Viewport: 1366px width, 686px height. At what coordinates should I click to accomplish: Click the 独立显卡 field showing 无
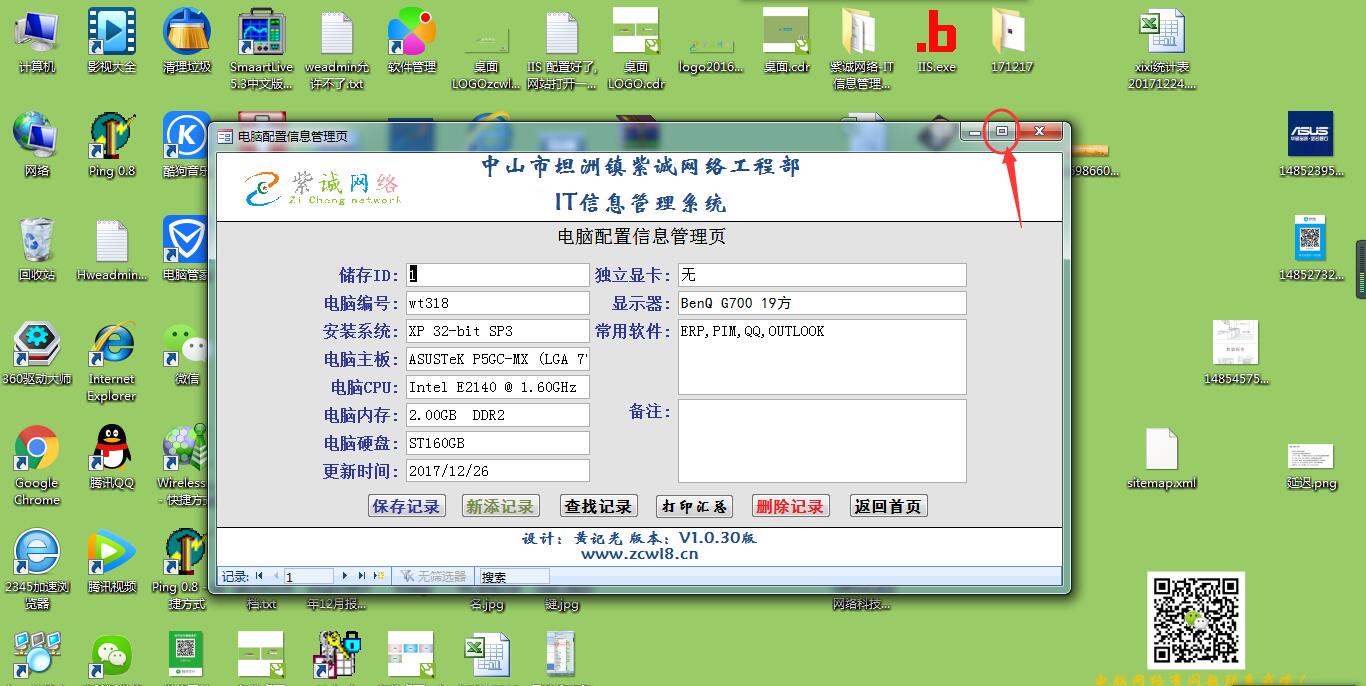pos(822,275)
